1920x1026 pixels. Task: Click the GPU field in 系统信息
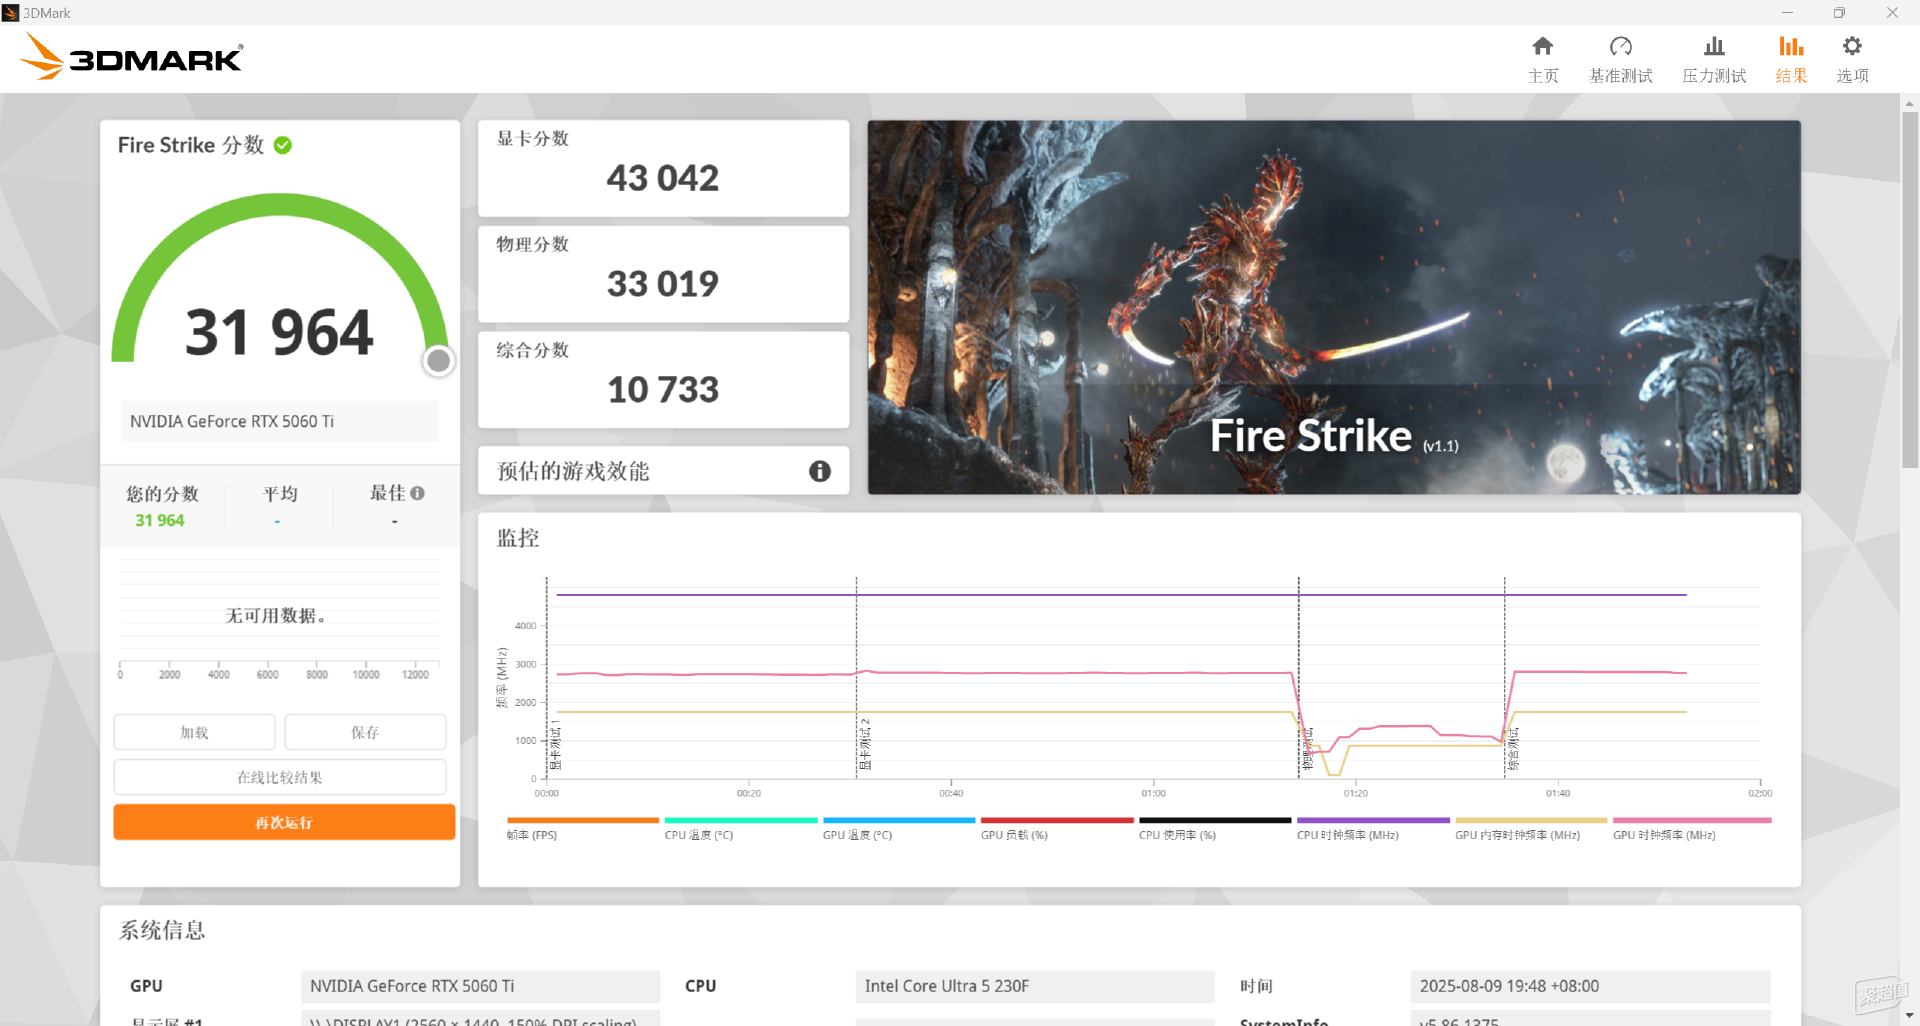(480, 986)
